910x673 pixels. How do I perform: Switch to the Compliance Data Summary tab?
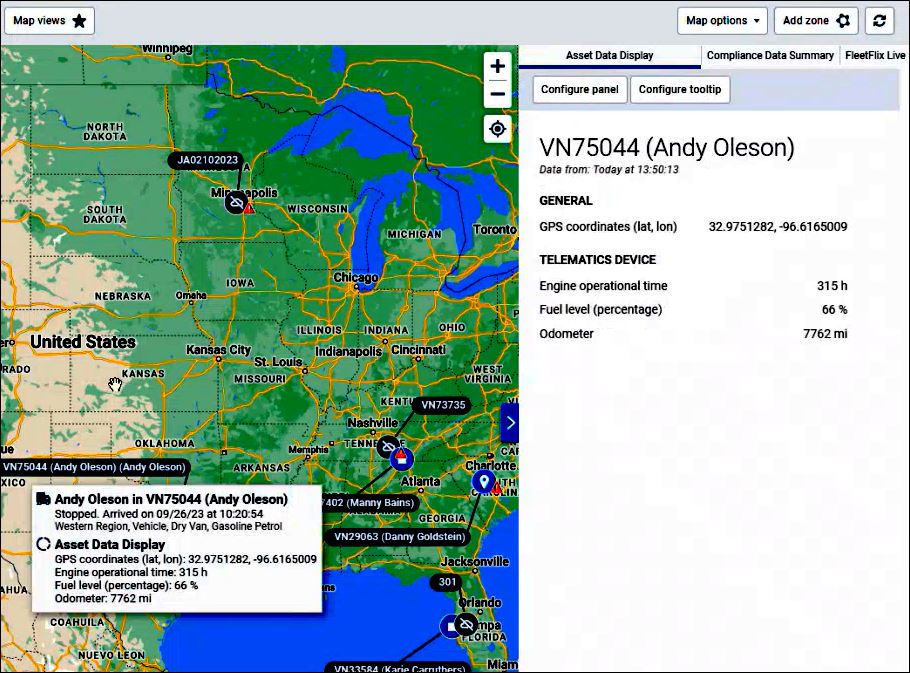[769, 56]
